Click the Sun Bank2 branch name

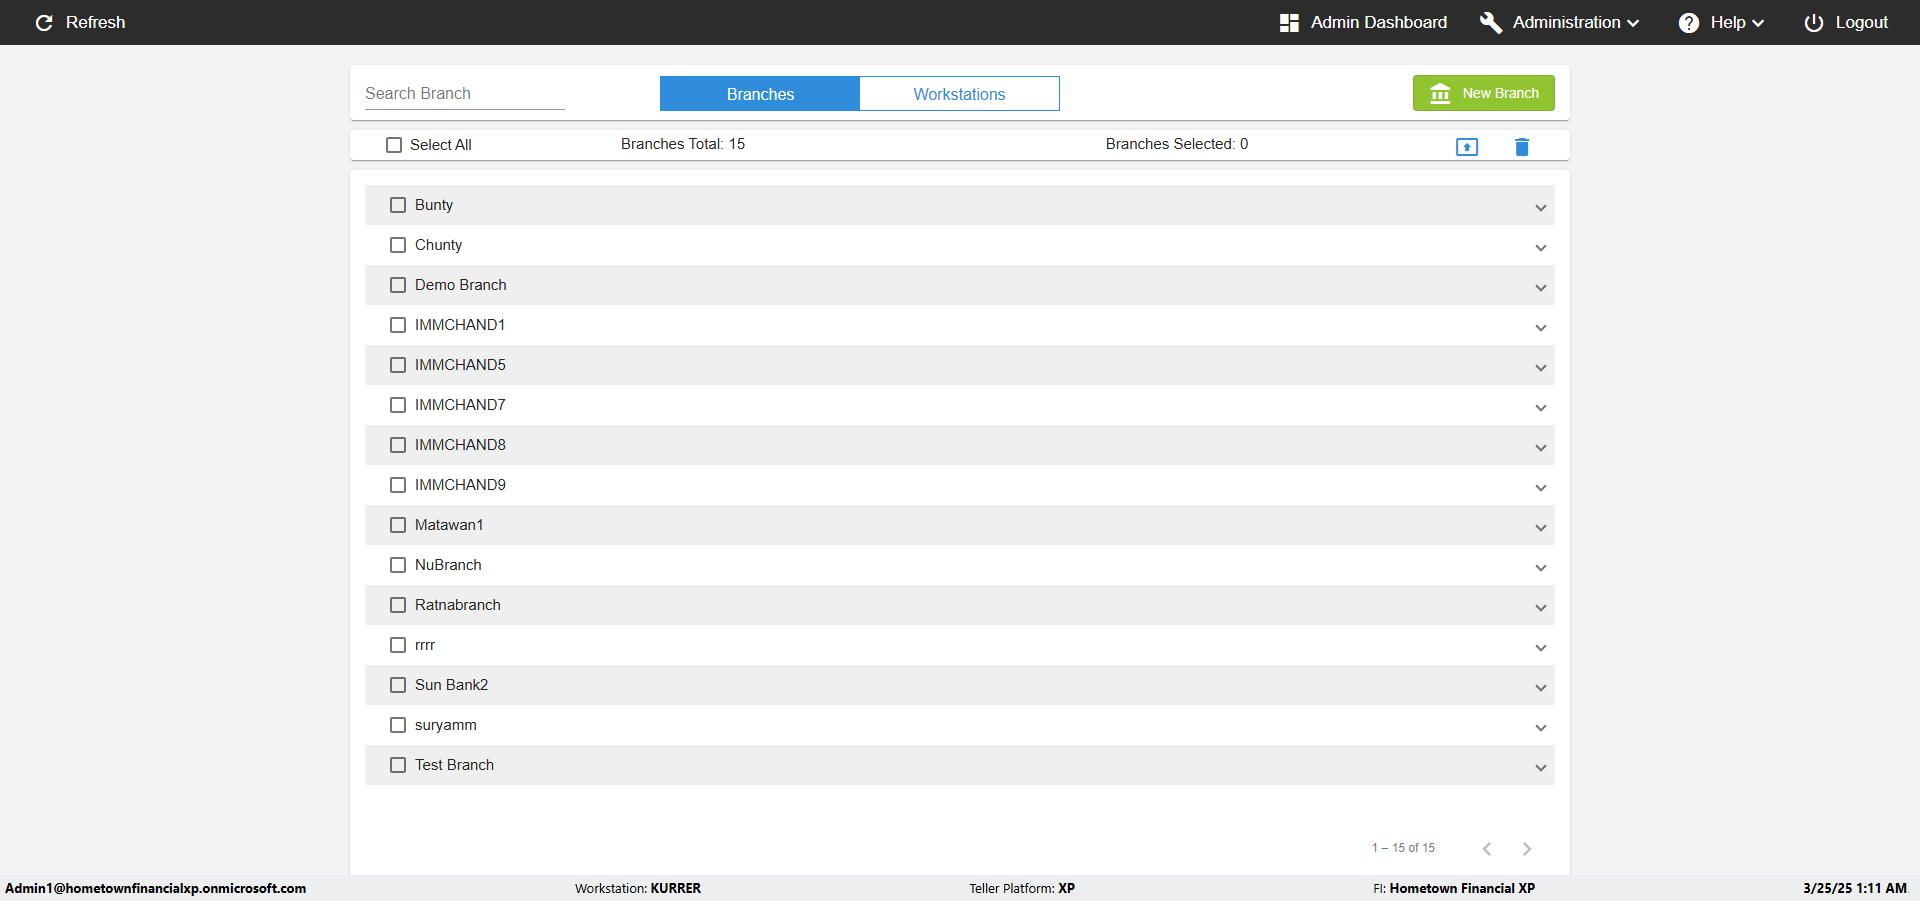click(x=451, y=685)
